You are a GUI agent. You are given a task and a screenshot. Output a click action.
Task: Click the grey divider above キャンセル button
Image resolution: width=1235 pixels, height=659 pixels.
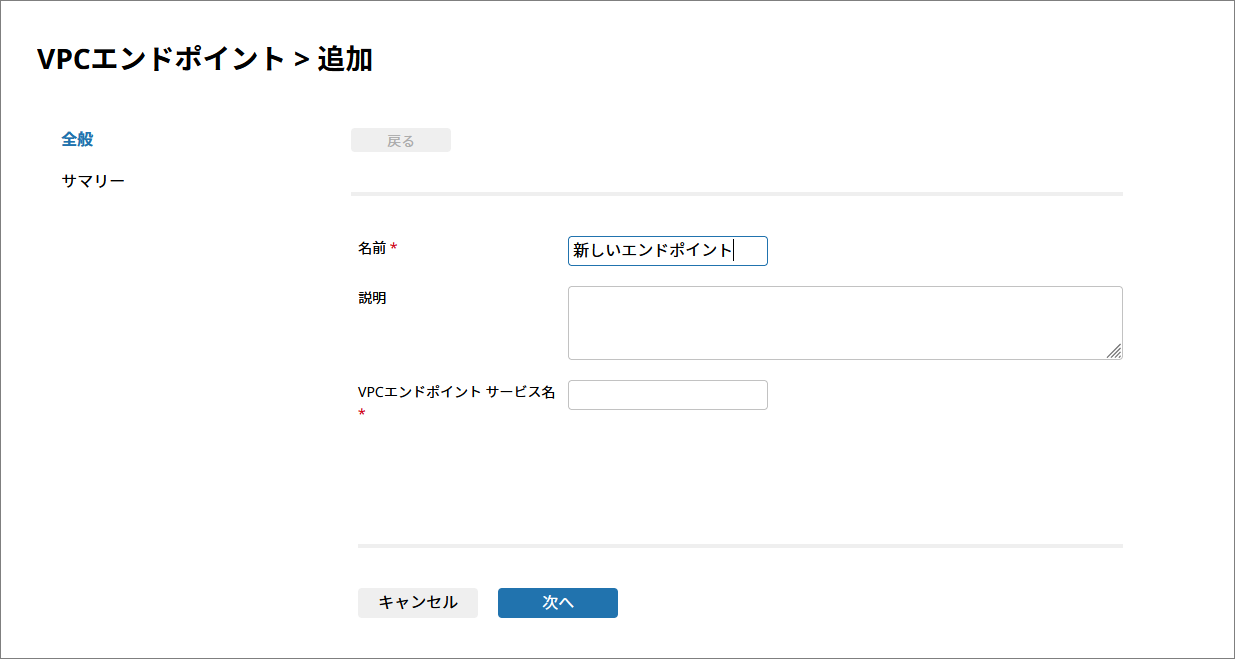(740, 546)
